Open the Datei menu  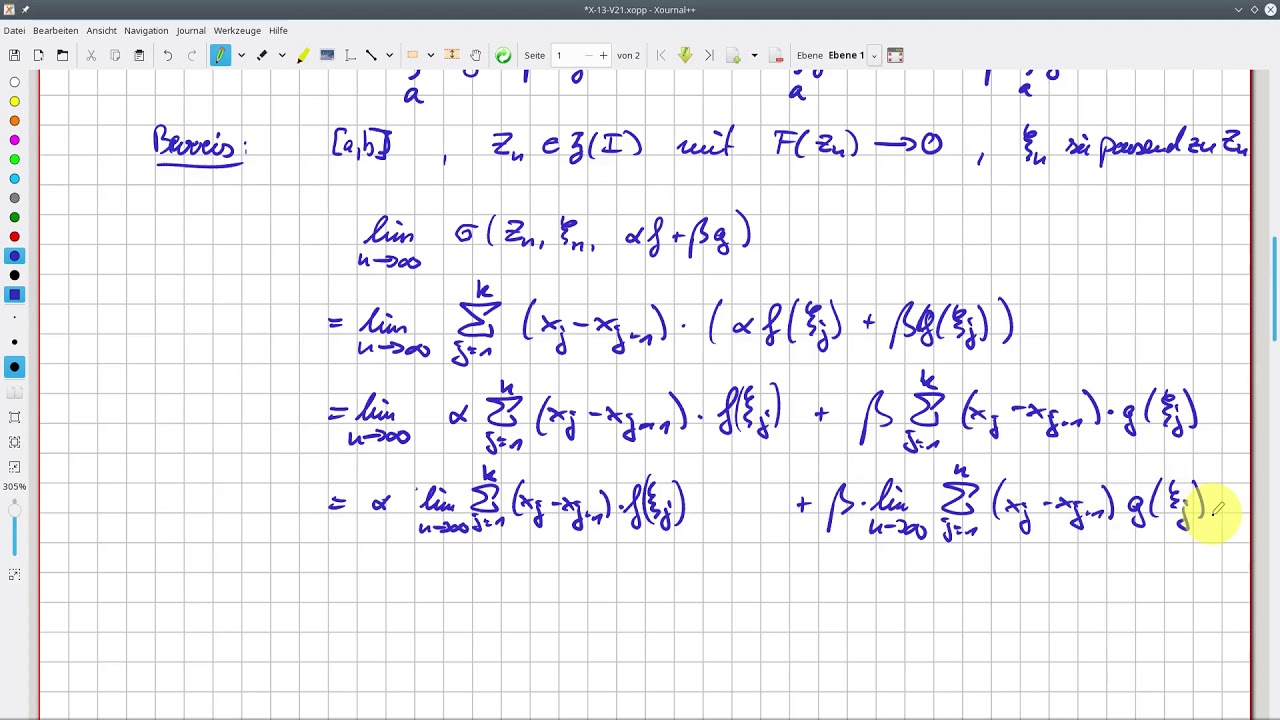pyautogui.click(x=14, y=30)
